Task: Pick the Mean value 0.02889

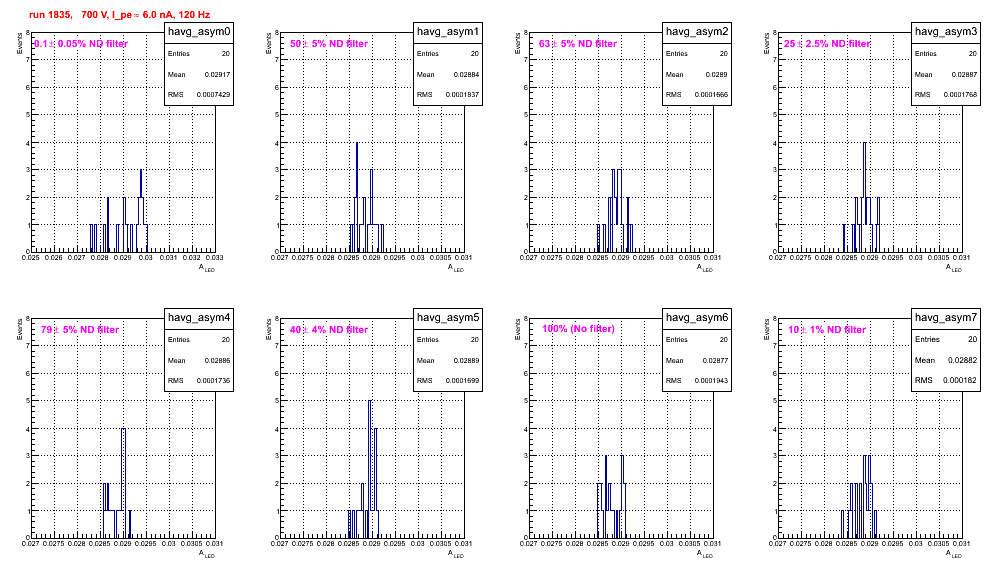Action: click(466, 360)
